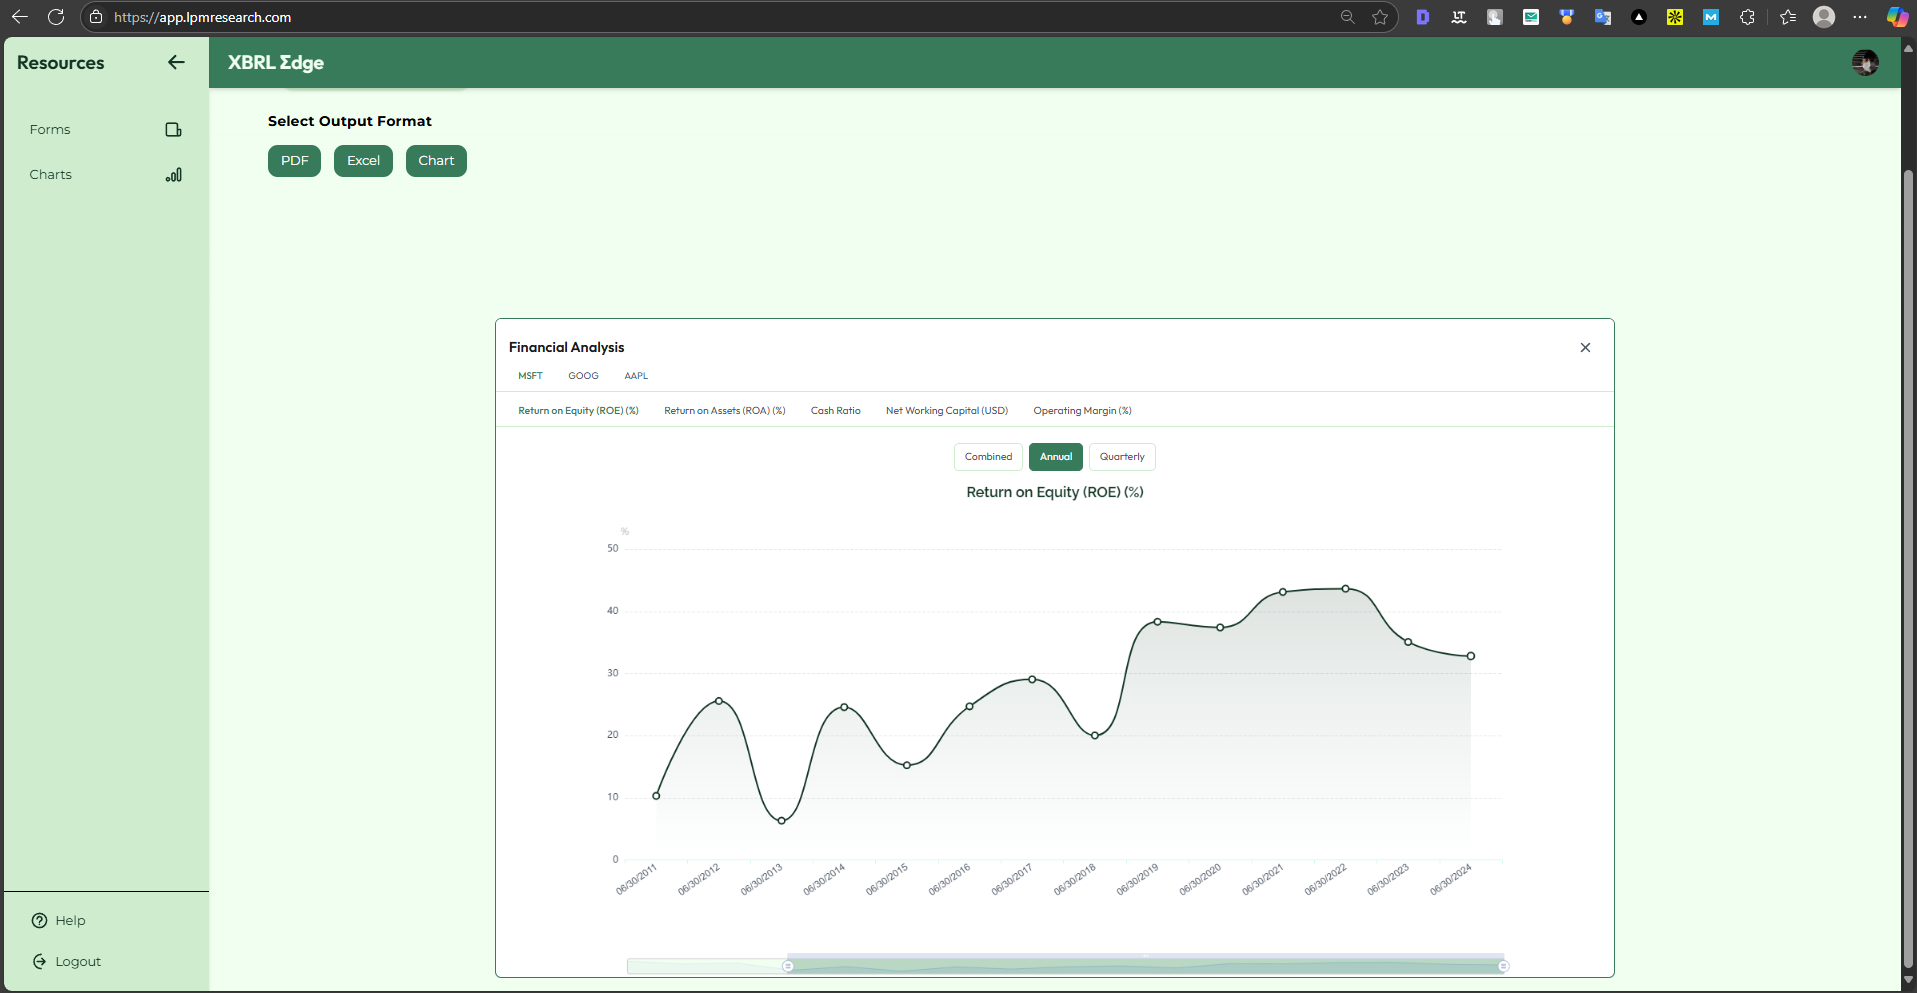Click the green mail extension icon
Screen dimensions: 1917x993
coord(1531,17)
